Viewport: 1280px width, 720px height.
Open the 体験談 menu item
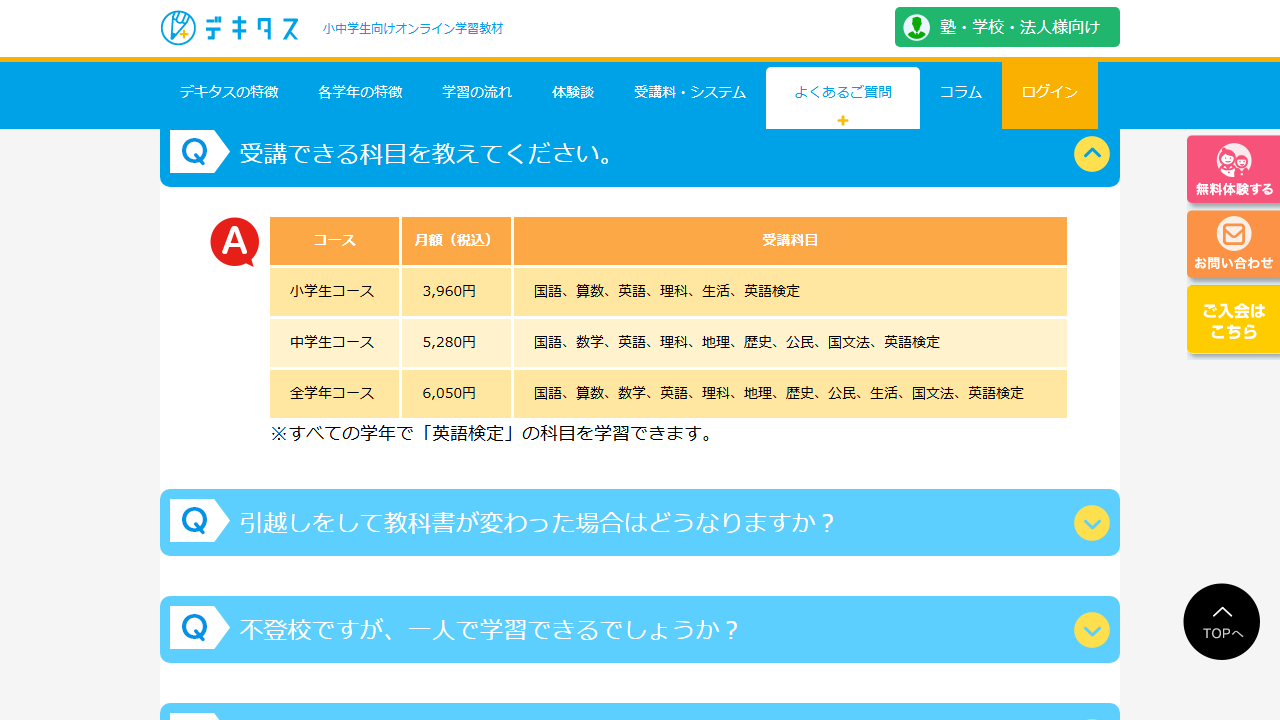573,93
